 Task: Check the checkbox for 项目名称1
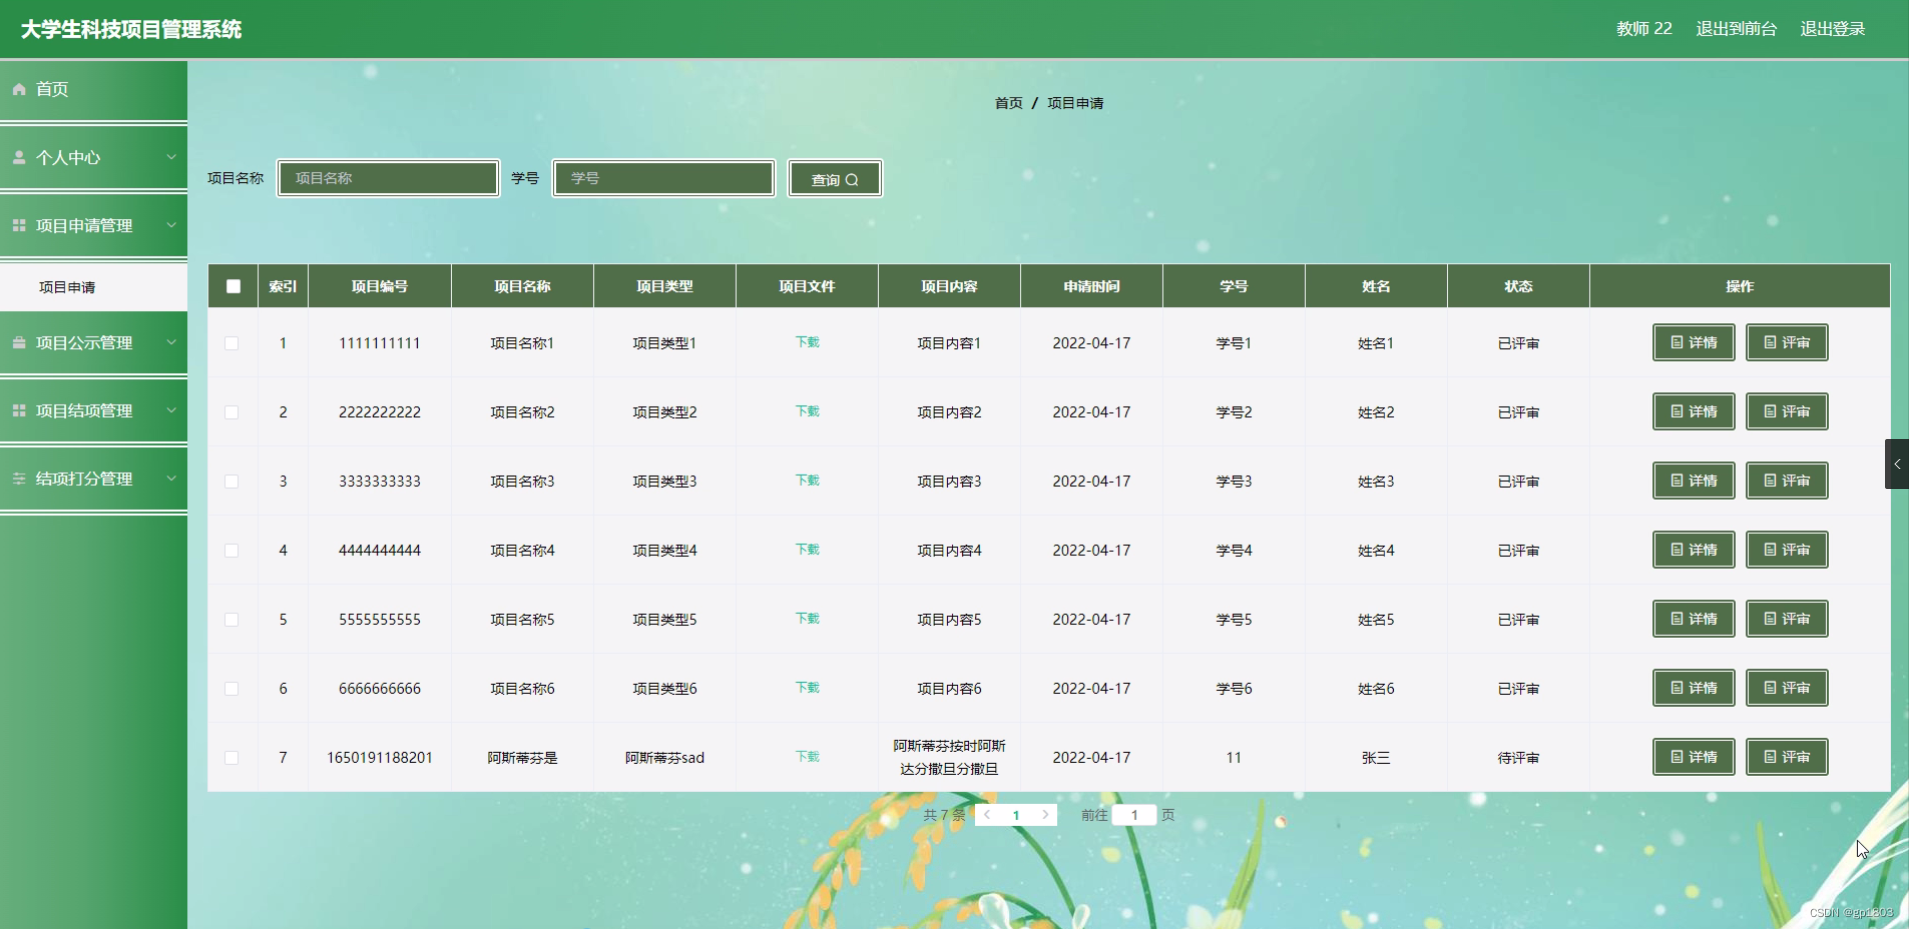(233, 342)
